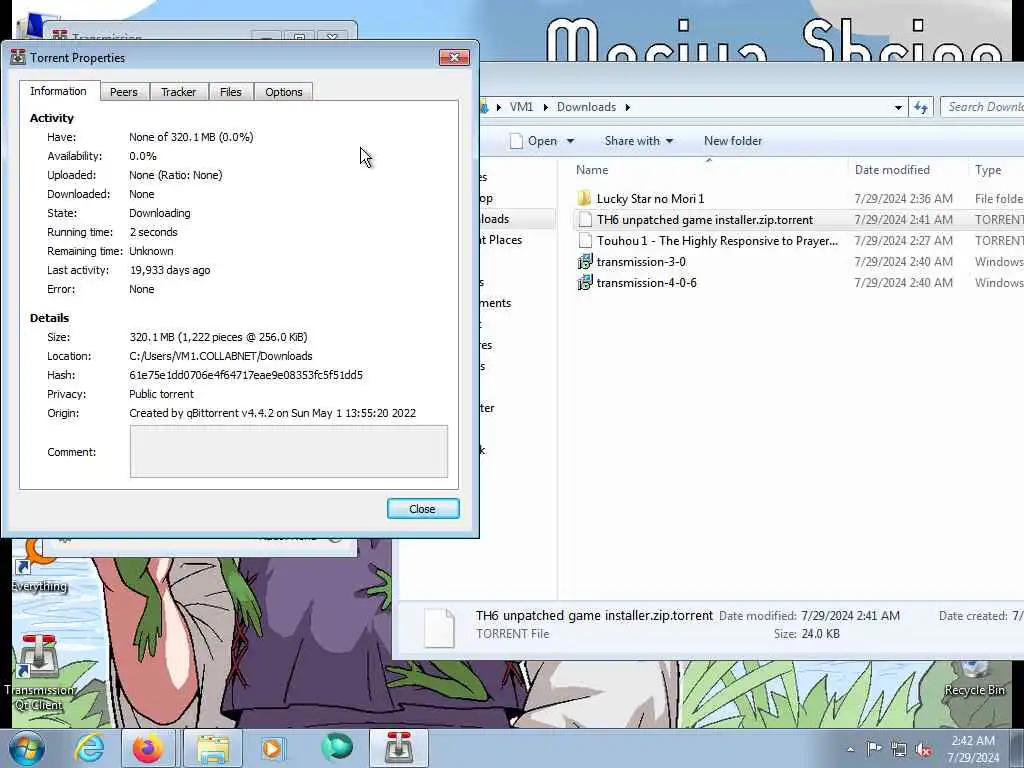
Task: Click the Touhou 1 torrent file icon
Action: pos(585,240)
